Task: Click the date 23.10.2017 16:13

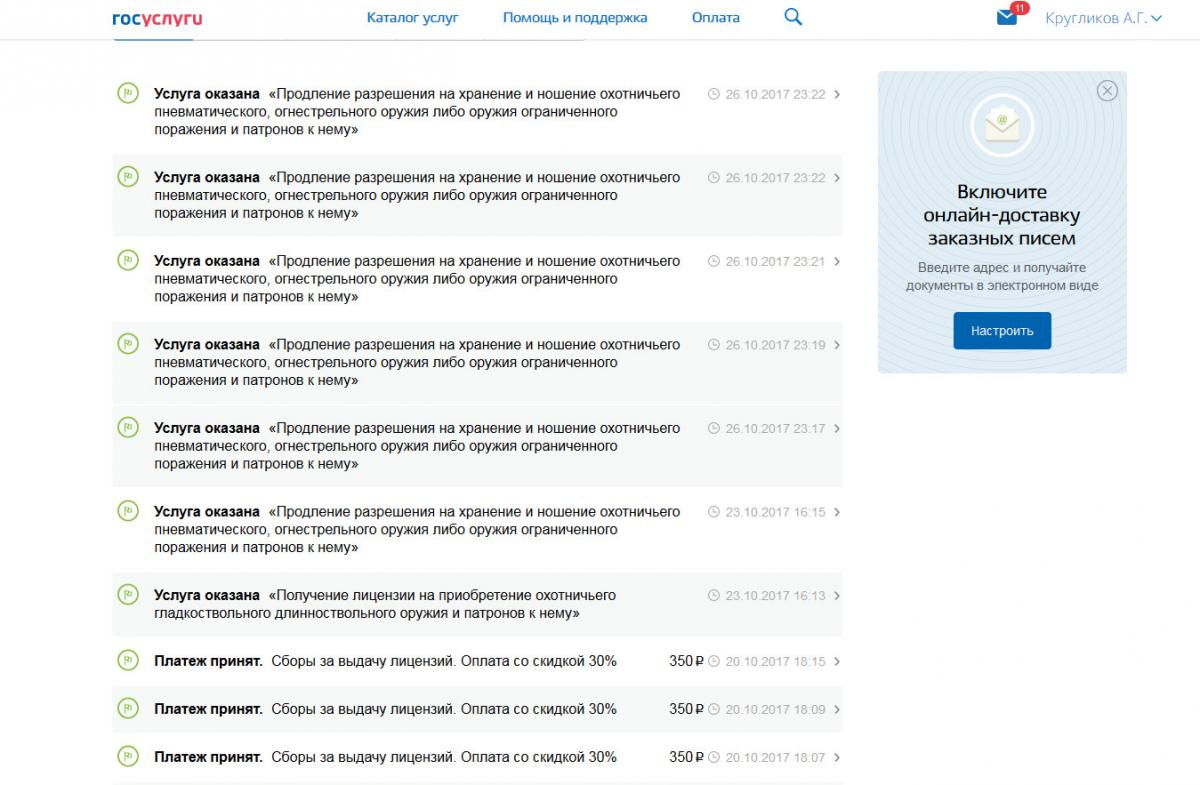Action: [x=775, y=596]
